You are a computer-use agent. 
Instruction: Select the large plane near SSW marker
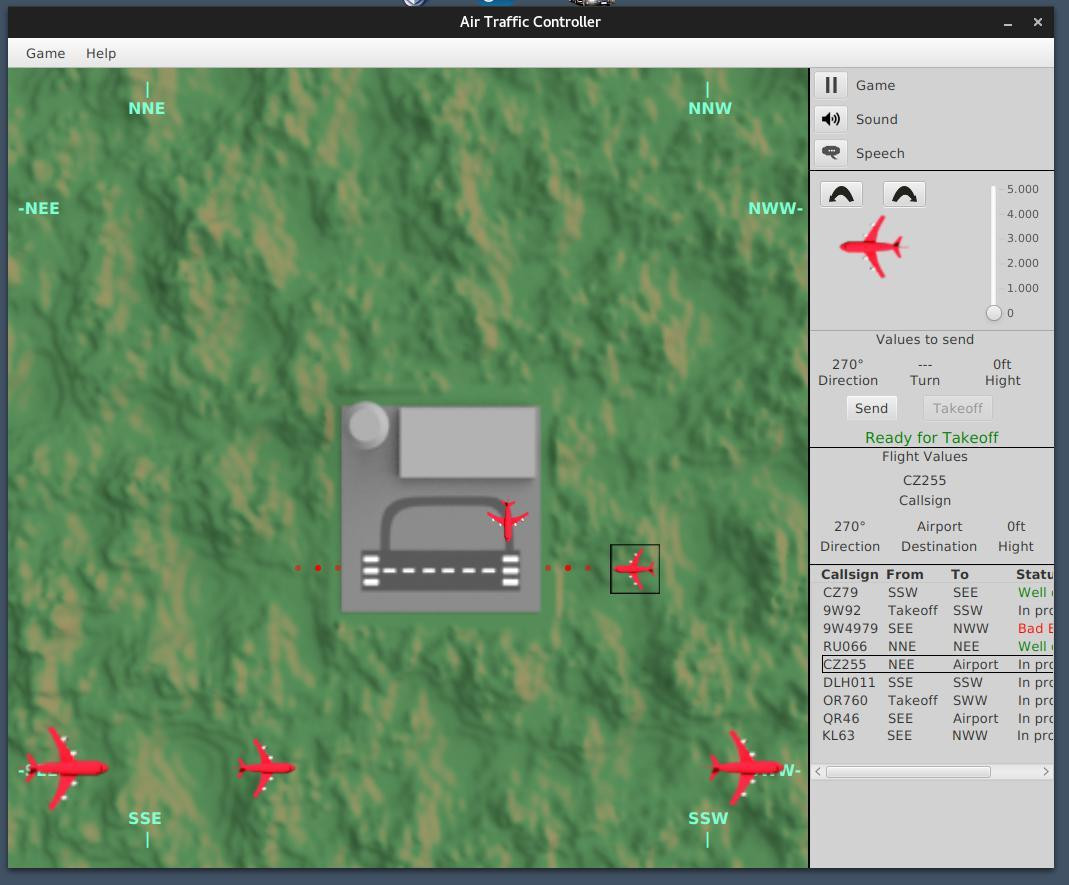pyautogui.click(x=745, y=768)
